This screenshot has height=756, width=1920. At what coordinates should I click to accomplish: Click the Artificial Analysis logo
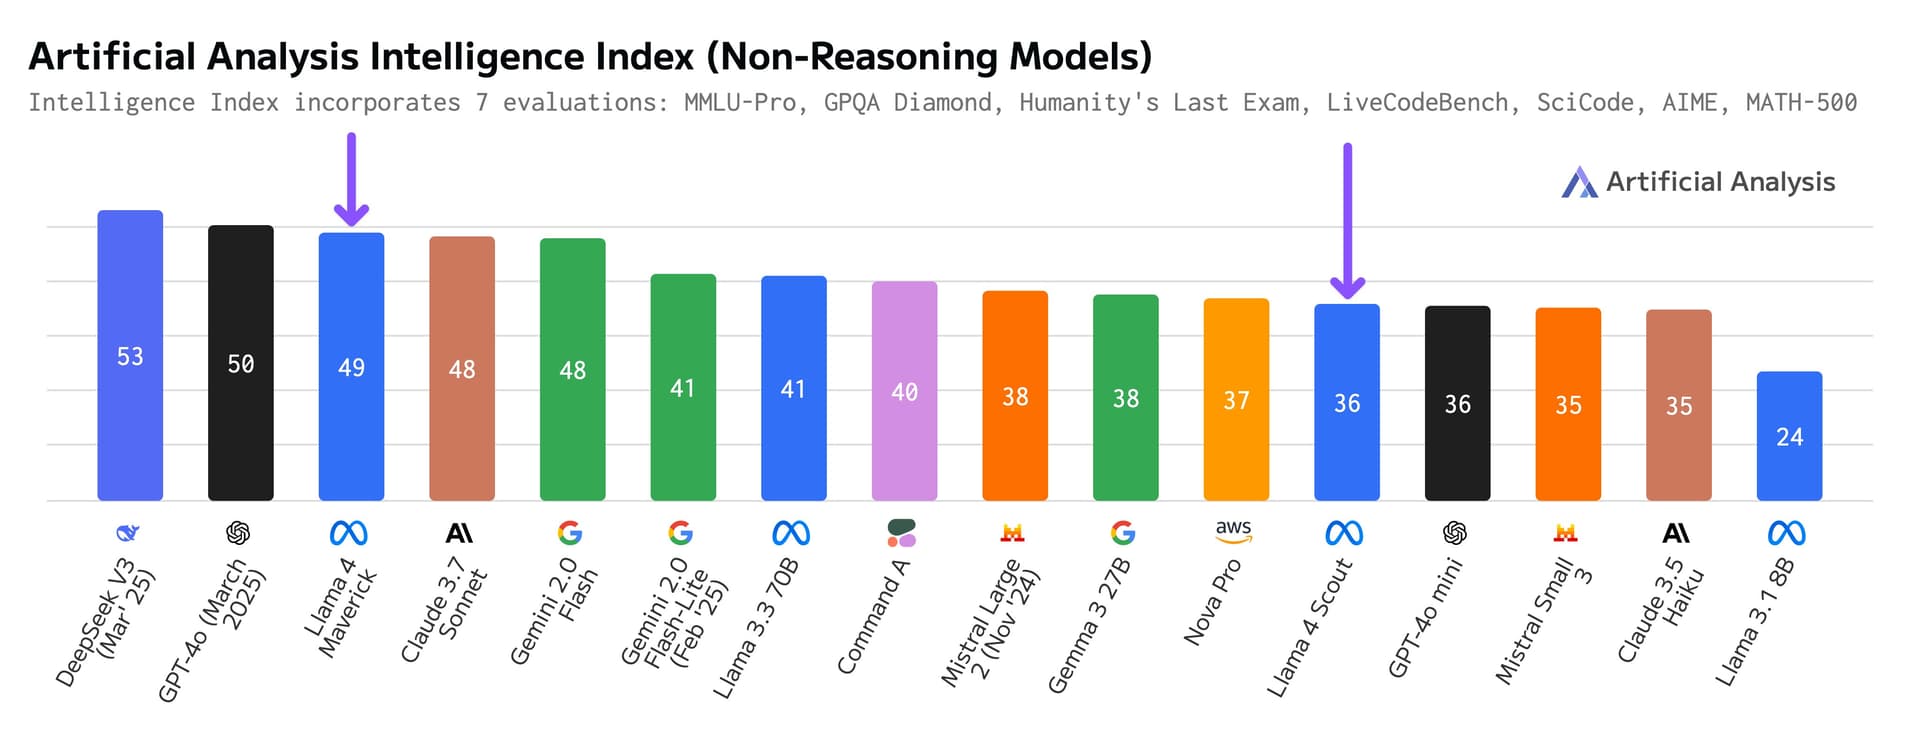[1698, 182]
